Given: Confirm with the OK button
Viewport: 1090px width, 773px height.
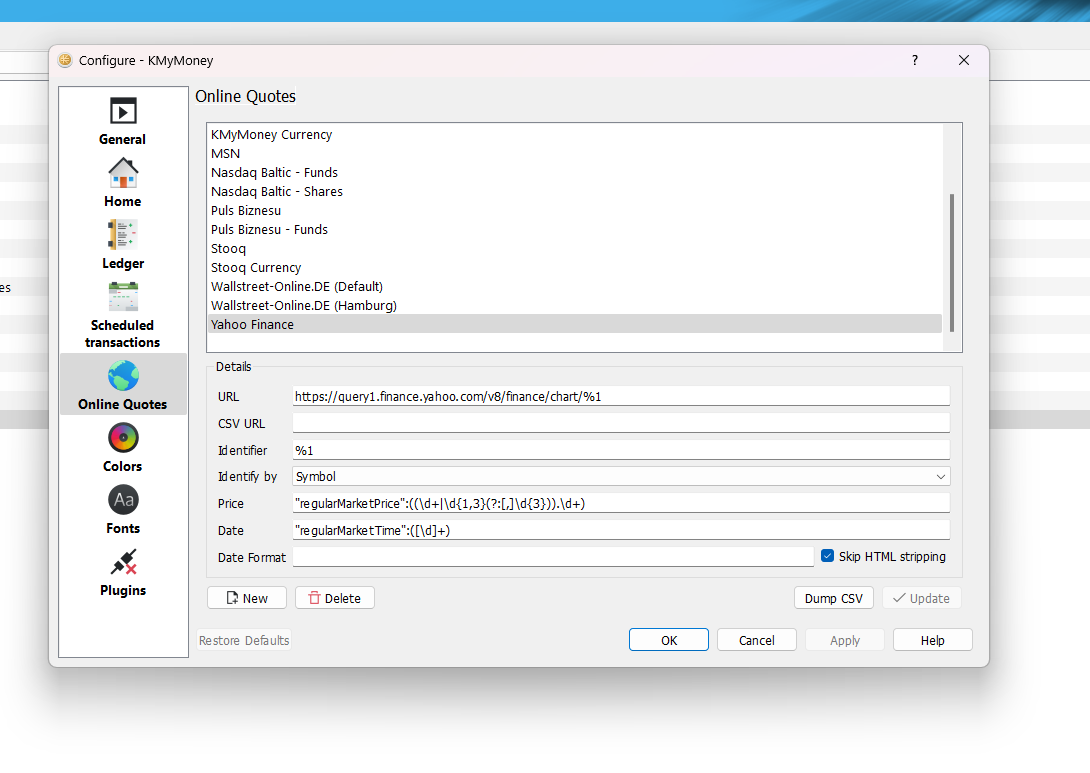Looking at the screenshot, I should (x=669, y=640).
